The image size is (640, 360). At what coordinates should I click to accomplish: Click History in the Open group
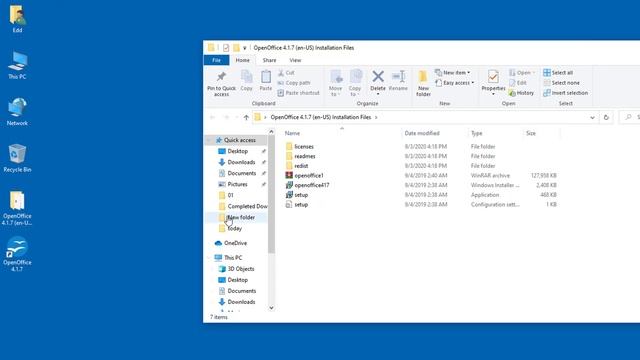coord(521,93)
